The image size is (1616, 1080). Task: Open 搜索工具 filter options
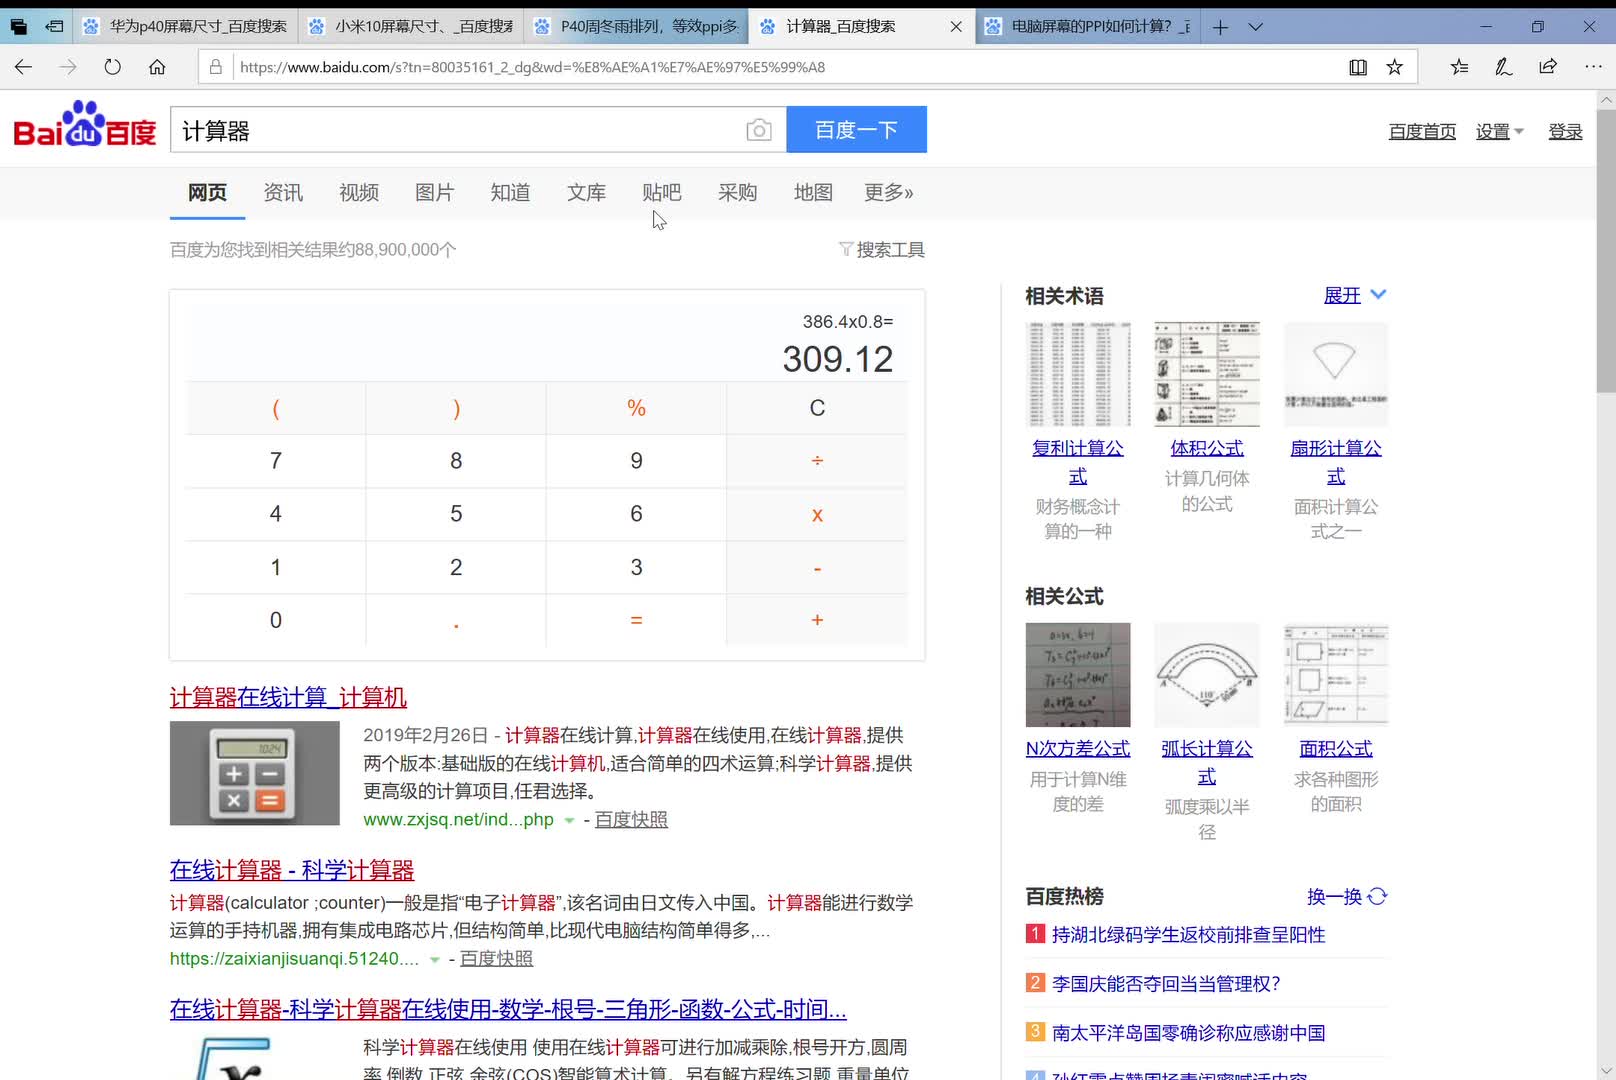pyautogui.click(x=882, y=249)
